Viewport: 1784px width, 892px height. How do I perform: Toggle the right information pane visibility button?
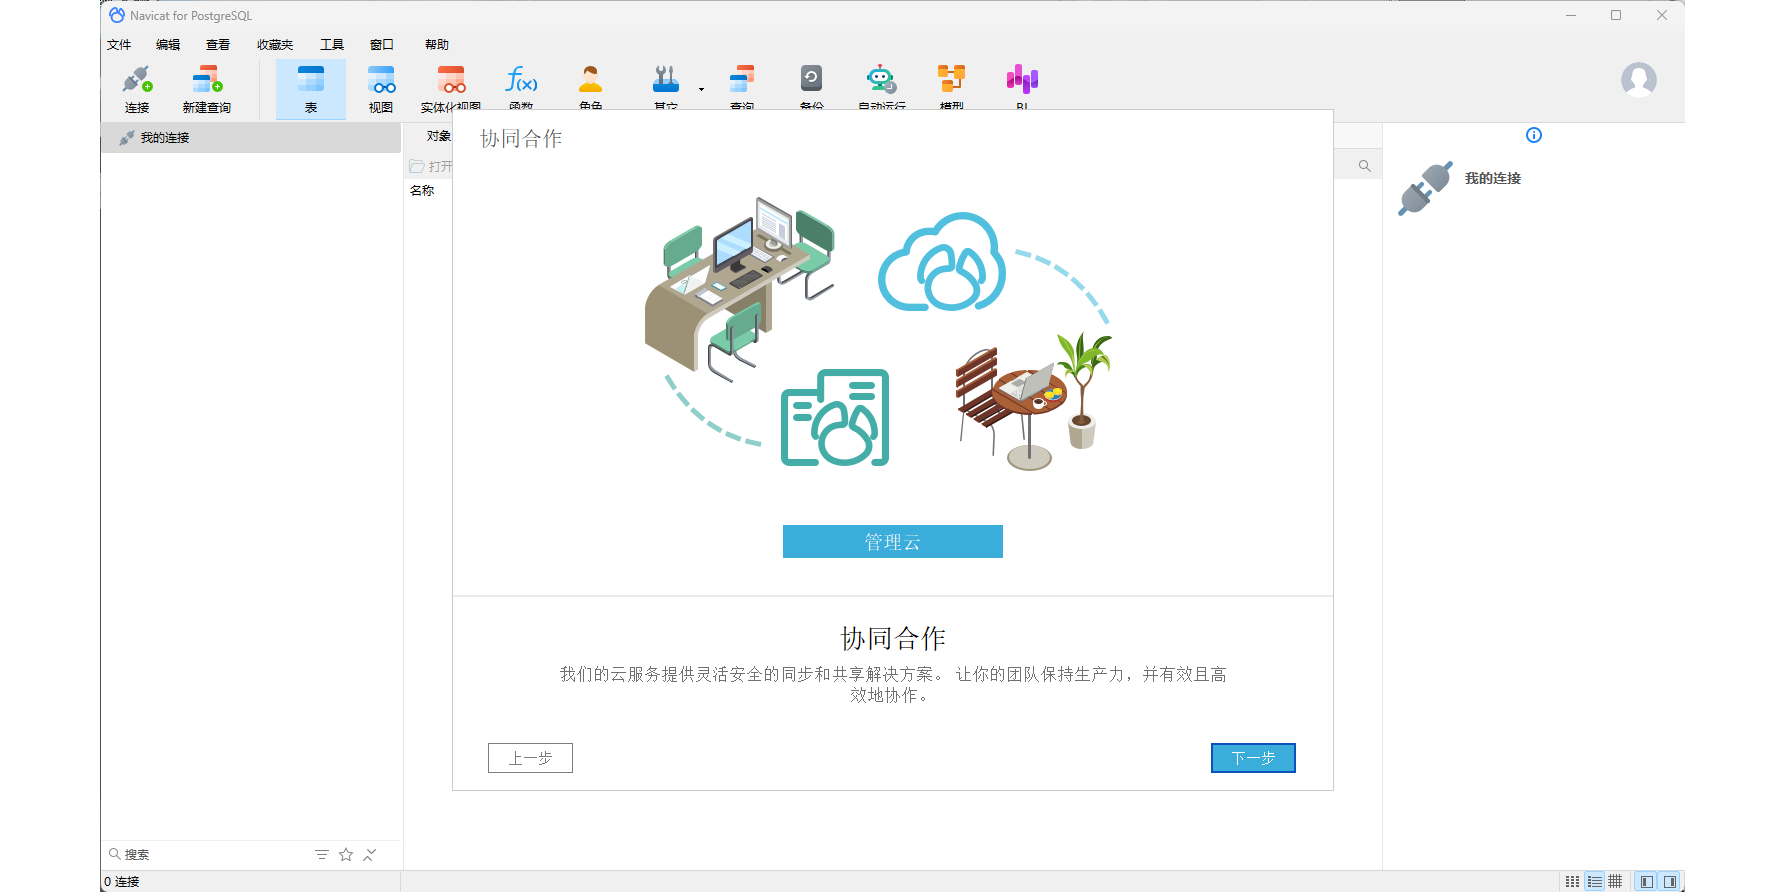pos(1669,882)
